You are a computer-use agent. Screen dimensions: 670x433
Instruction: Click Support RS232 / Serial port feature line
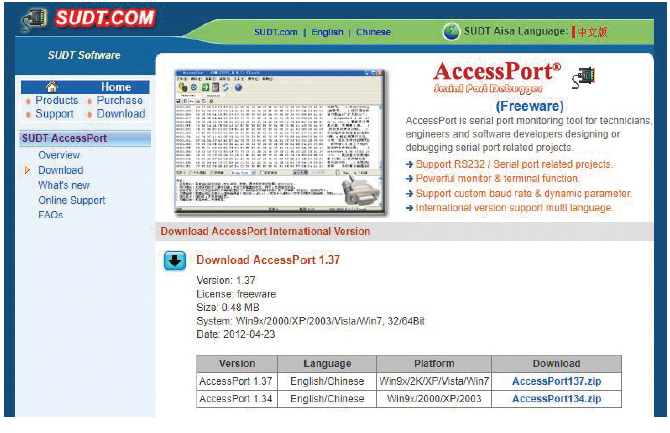coord(514,165)
